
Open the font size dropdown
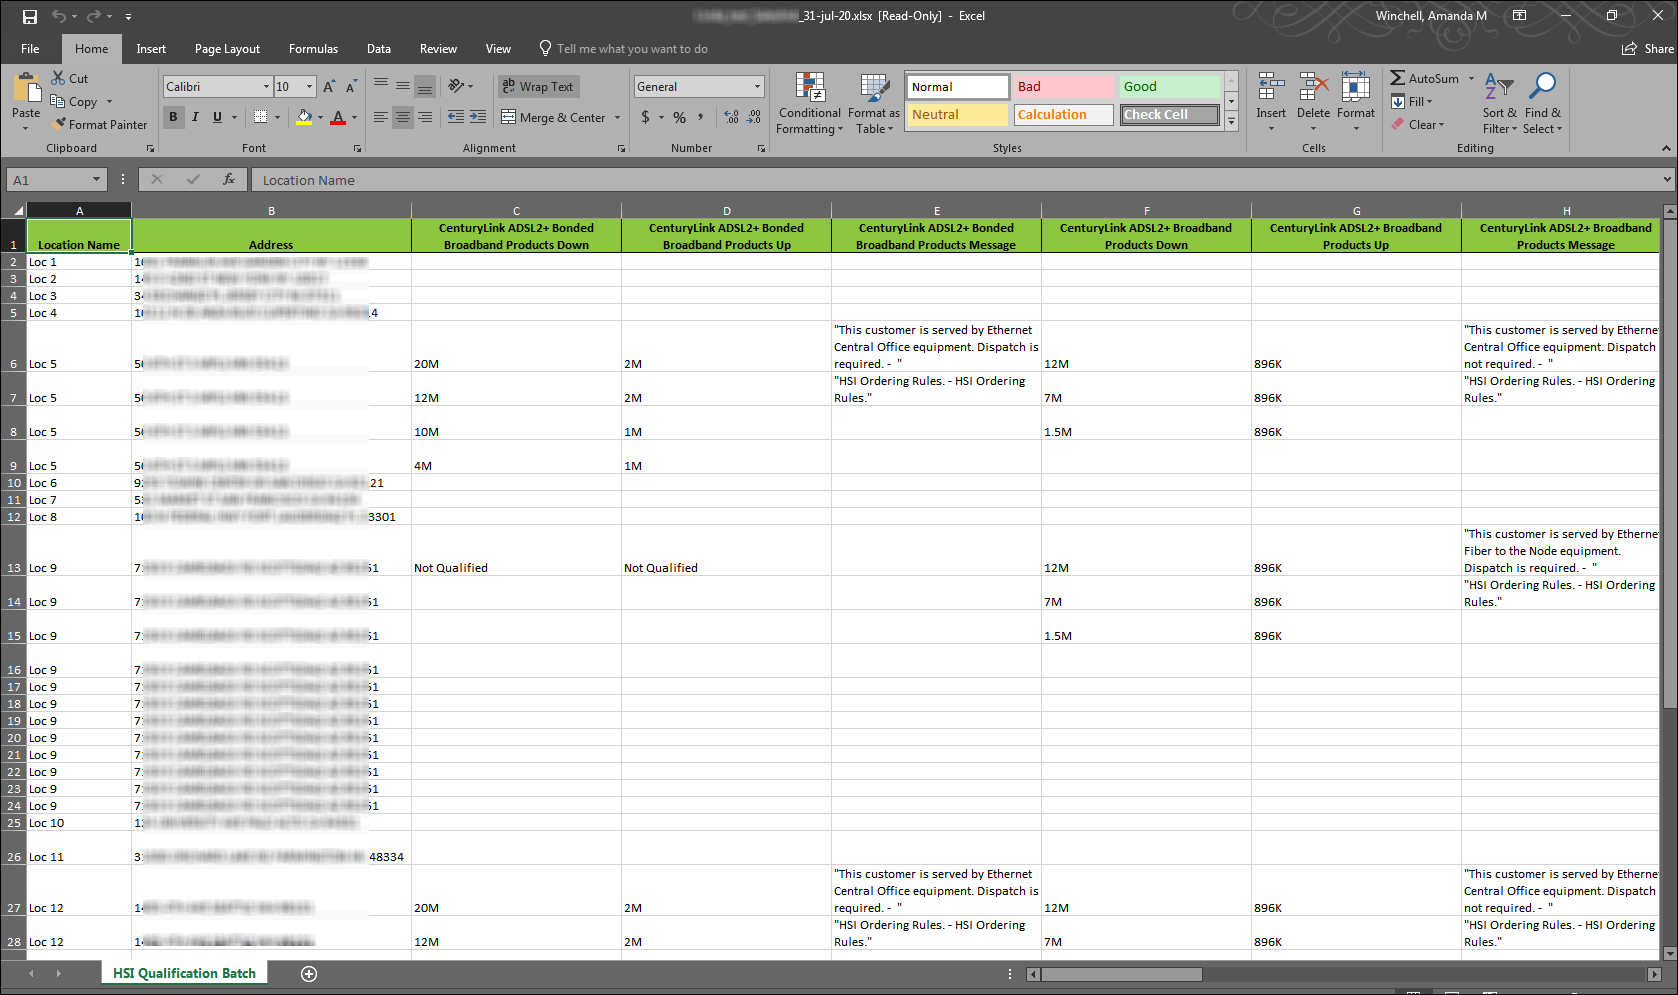click(x=309, y=87)
